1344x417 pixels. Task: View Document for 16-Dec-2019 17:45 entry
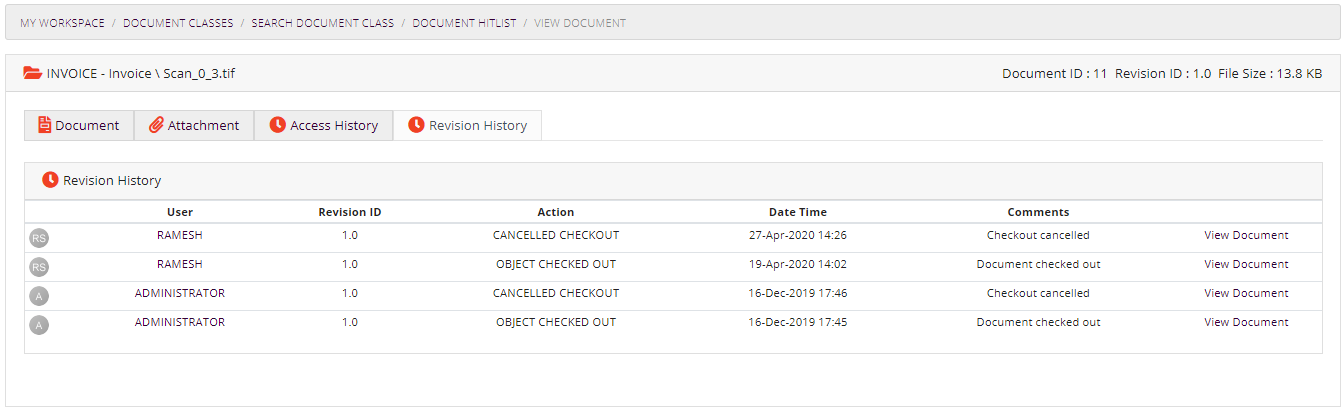(x=1246, y=323)
